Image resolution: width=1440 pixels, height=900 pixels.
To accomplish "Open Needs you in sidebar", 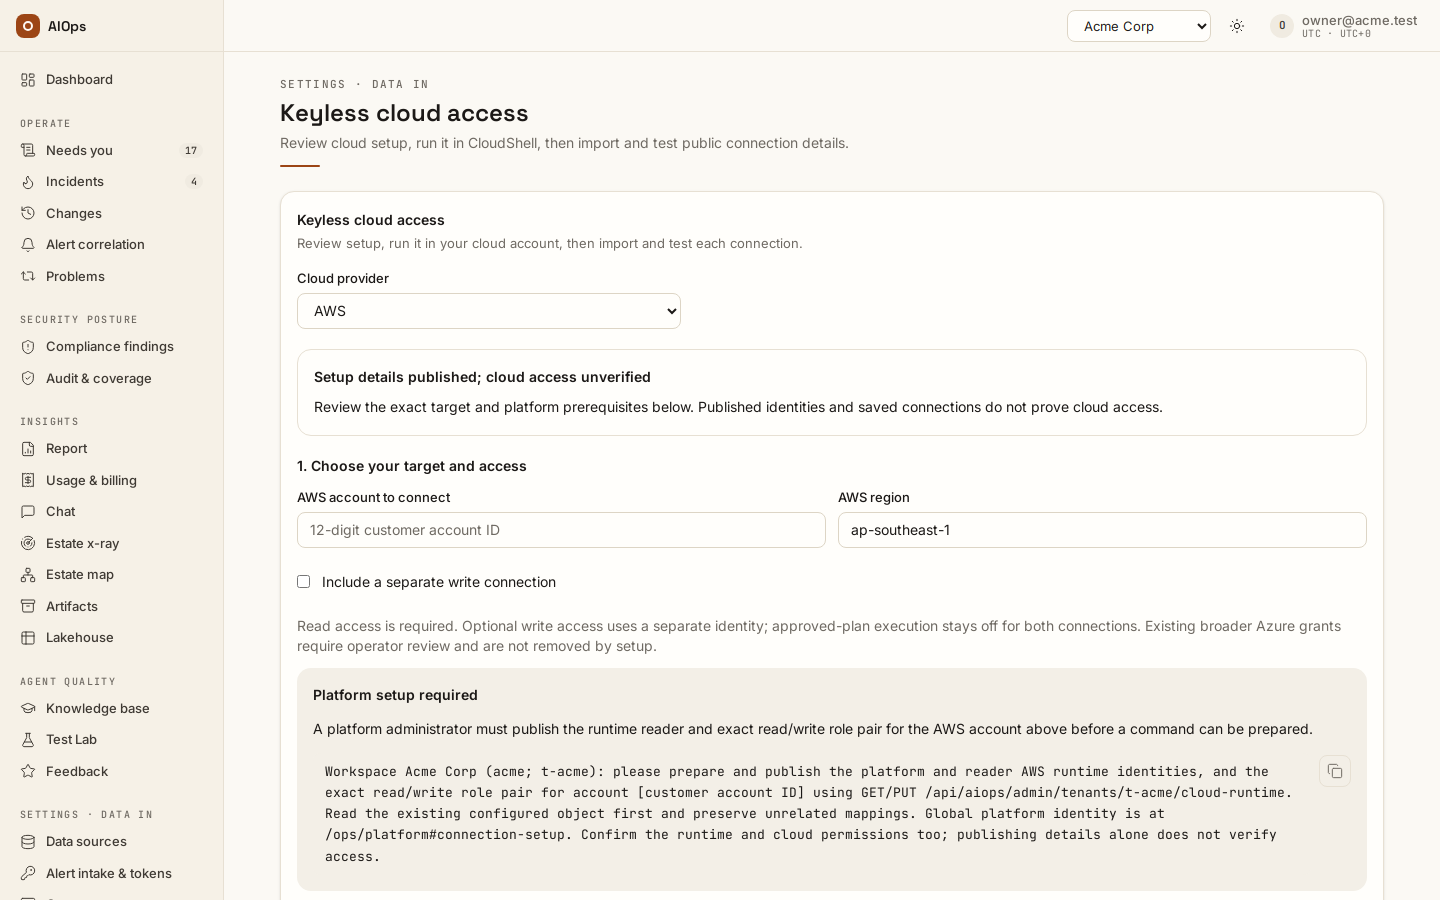I will (111, 151).
